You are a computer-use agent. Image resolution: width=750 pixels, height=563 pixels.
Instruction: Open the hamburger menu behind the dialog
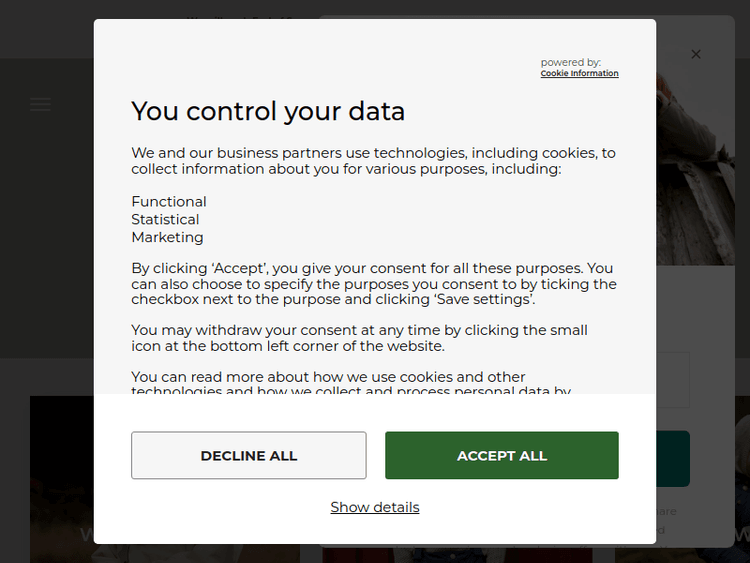[x=40, y=104]
